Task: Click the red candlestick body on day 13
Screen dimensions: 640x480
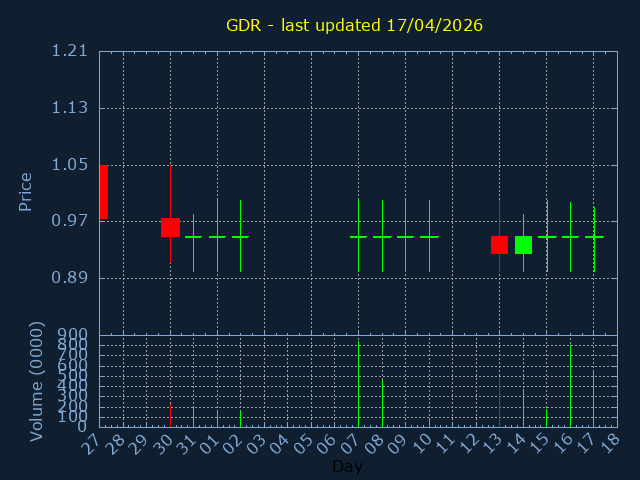Action: 499,245
